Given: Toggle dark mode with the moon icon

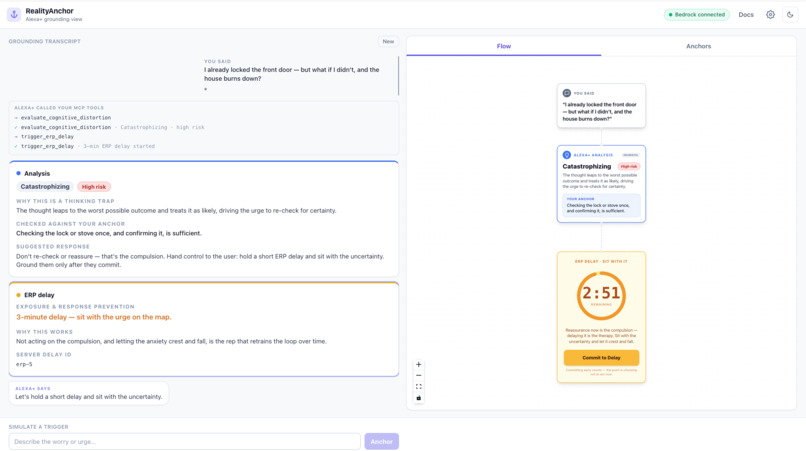Looking at the screenshot, I should 790,14.
